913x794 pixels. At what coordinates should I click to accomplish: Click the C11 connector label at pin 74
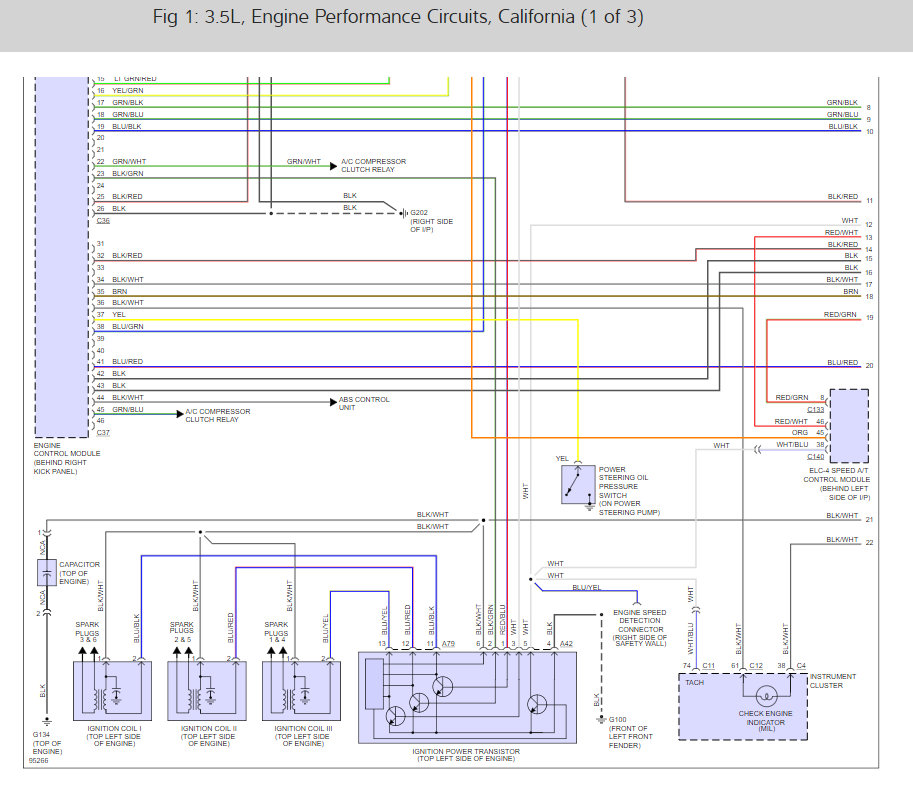click(x=709, y=665)
